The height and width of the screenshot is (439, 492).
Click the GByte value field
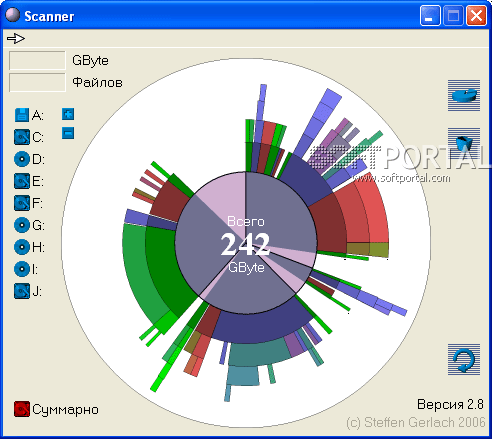(37, 60)
